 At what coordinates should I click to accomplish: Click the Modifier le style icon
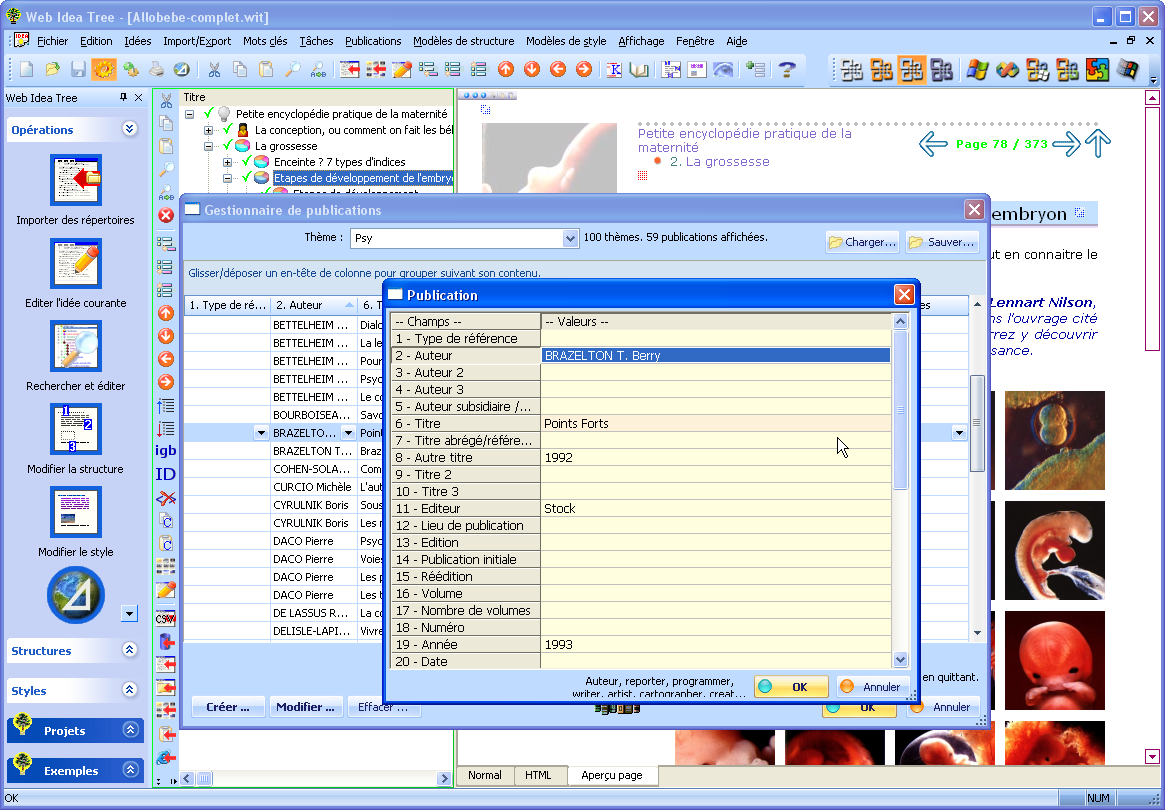pyautogui.click(x=76, y=512)
